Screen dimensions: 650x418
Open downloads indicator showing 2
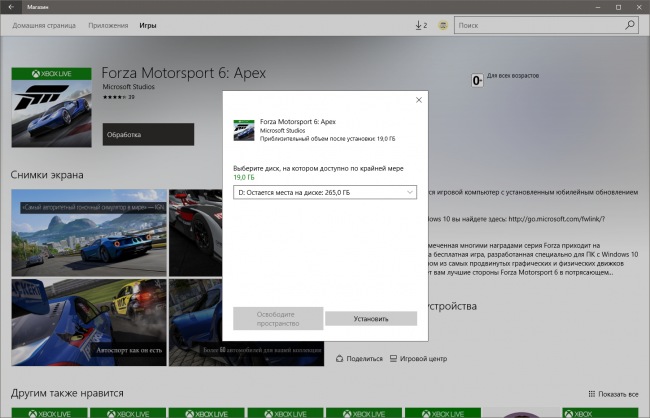point(421,25)
